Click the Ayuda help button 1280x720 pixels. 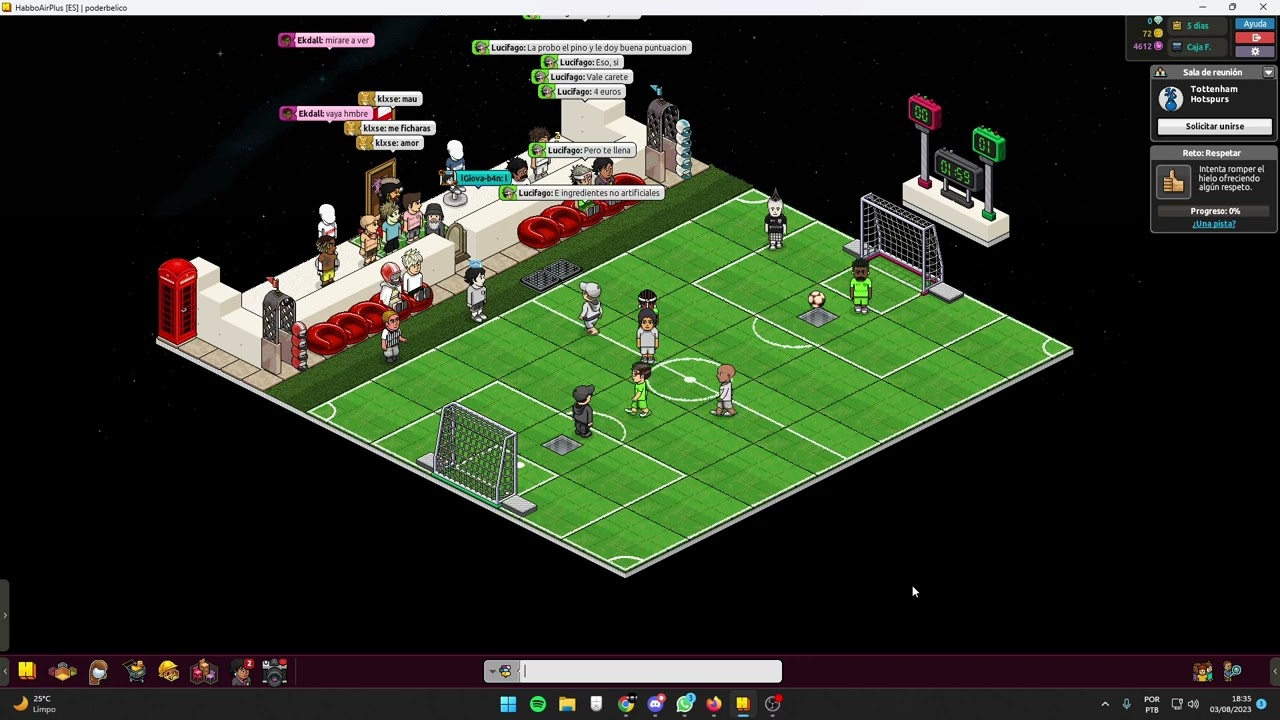(x=1255, y=24)
